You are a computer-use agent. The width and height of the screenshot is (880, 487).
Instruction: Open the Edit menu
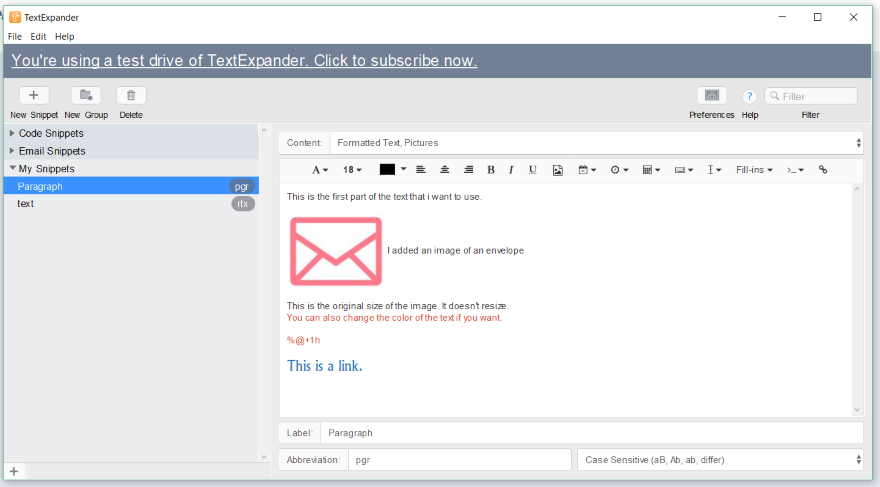tap(38, 36)
